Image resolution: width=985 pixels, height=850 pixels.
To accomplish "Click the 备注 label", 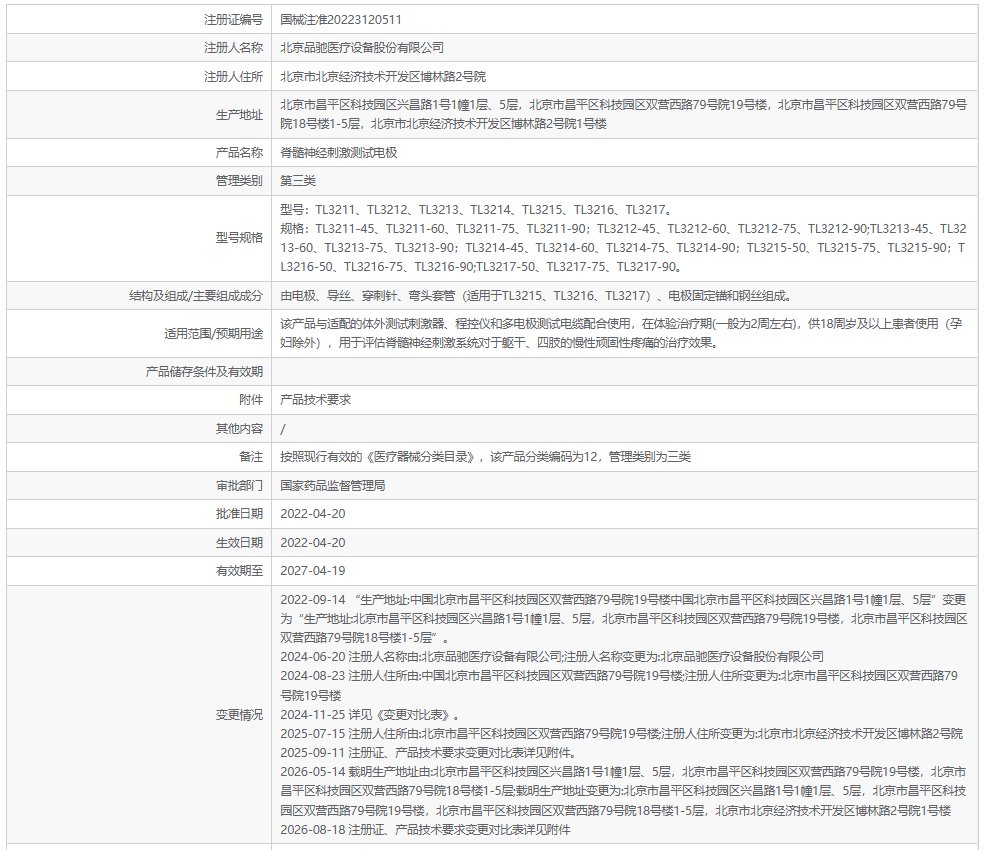I will pyautogui.click(x=251, y=457).
